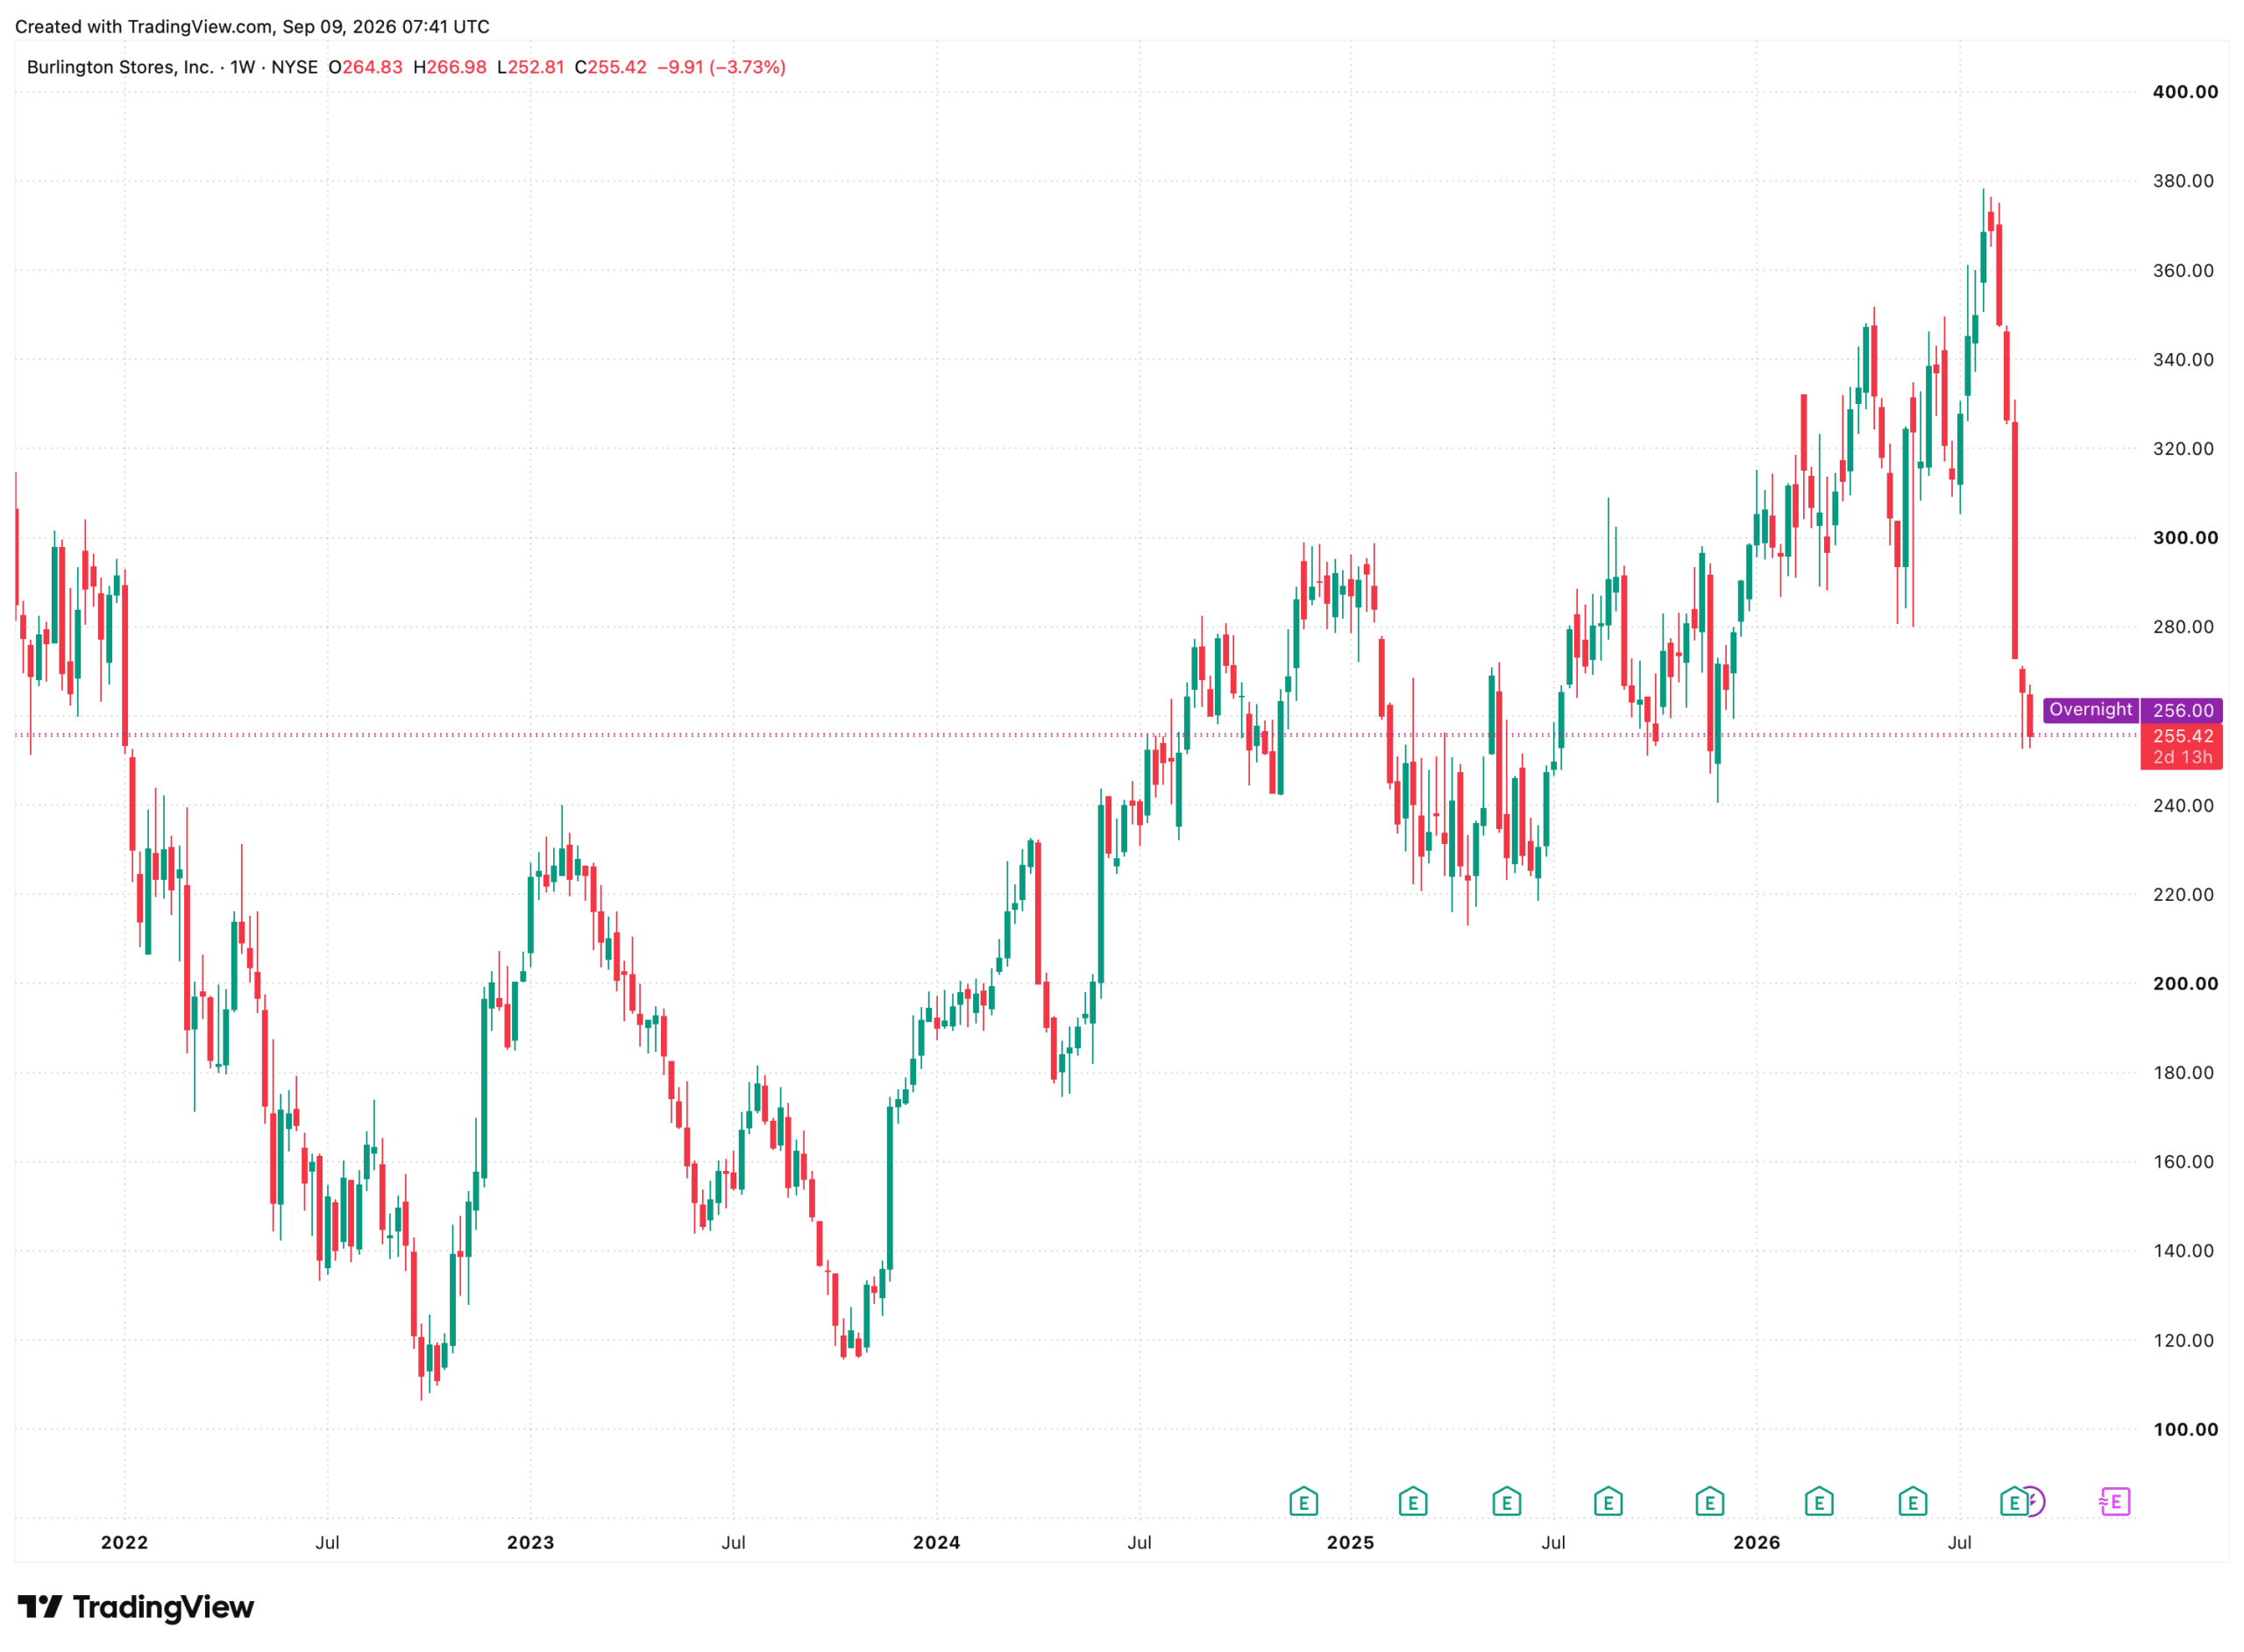This screenshot has height=1652, width=2244.
Task: Click the 120.00 price axis label
Action: [x=2183, y=1340]
